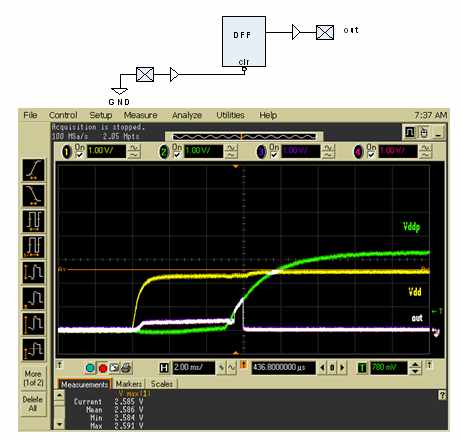Toggle channel 2 On checkbox
Screen dimensions: 461x441
[177, 155]
